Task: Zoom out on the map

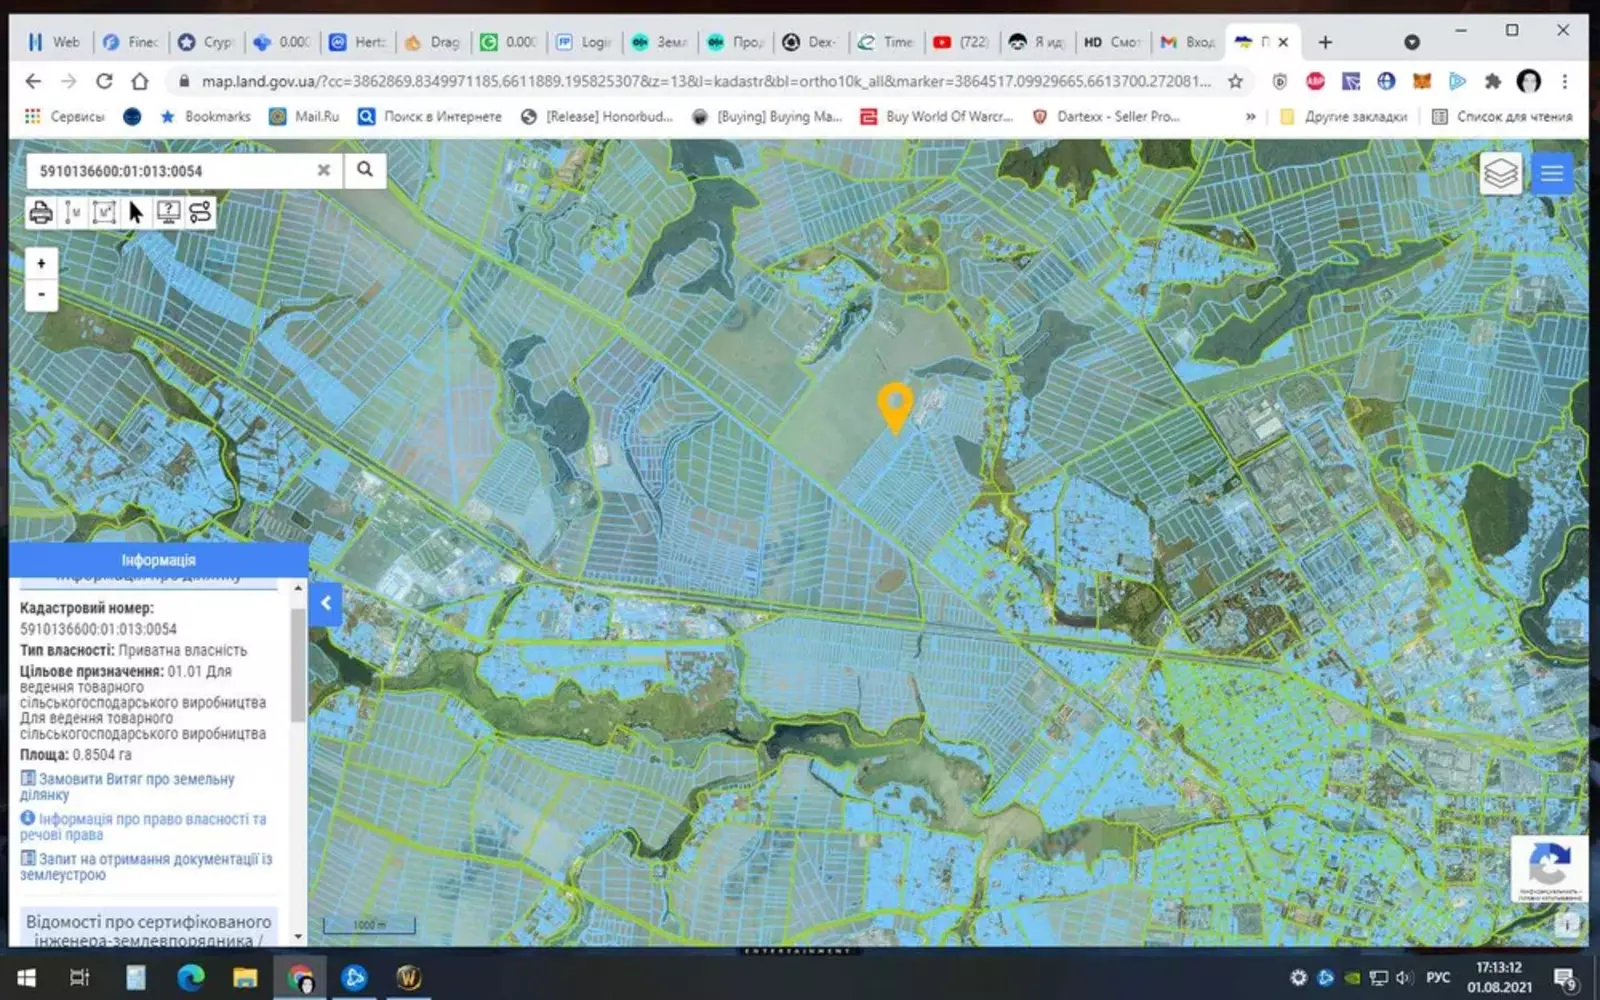Action: click(41, 295)
